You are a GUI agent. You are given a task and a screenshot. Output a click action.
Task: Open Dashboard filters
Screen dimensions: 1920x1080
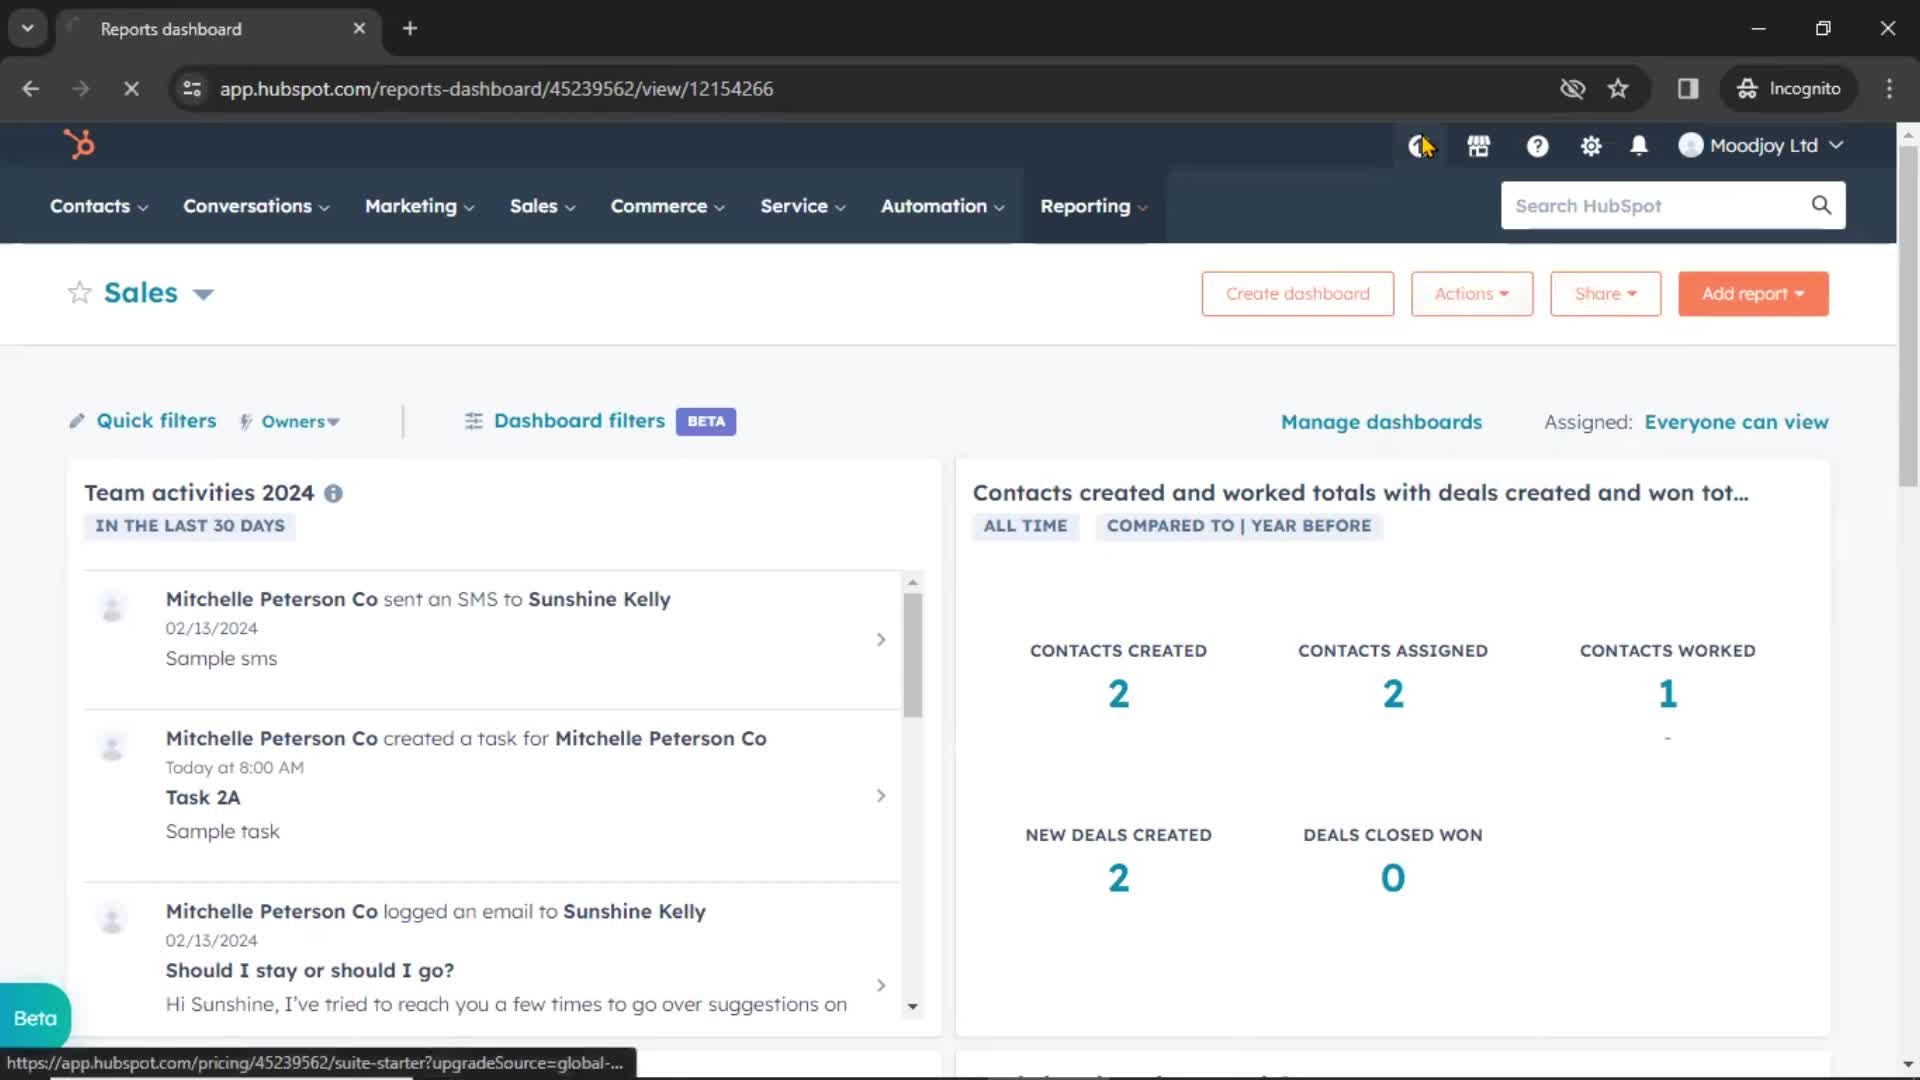(x=579, y=421)
